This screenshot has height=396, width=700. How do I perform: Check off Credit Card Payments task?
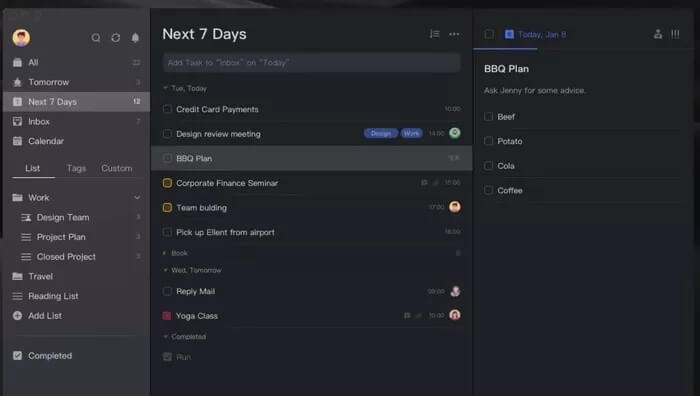tap(167, 109)
